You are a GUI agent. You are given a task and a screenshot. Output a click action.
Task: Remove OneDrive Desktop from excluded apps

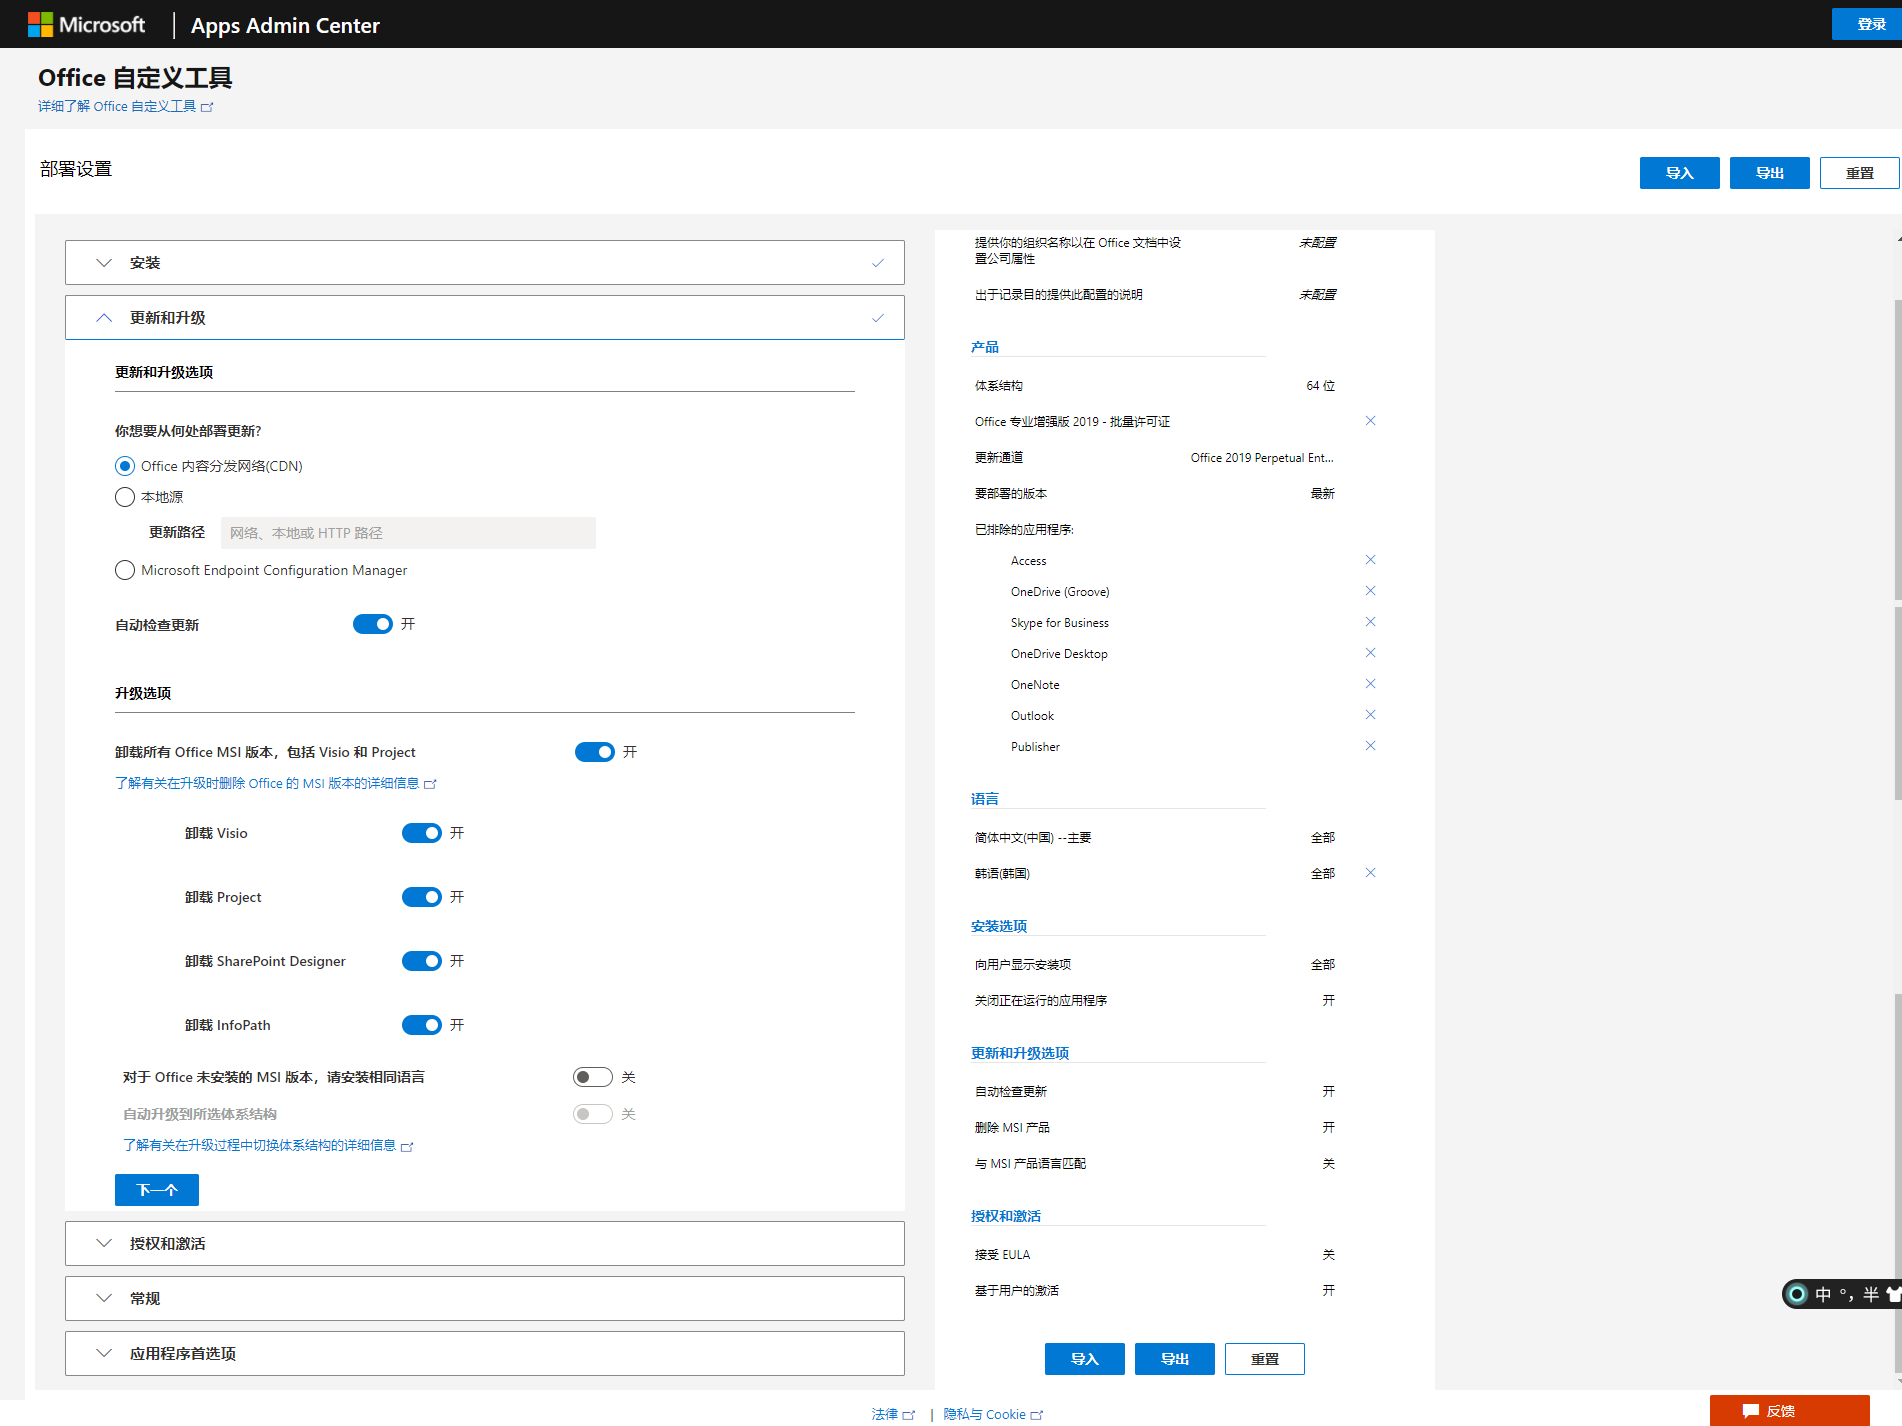coord(1370,653)
